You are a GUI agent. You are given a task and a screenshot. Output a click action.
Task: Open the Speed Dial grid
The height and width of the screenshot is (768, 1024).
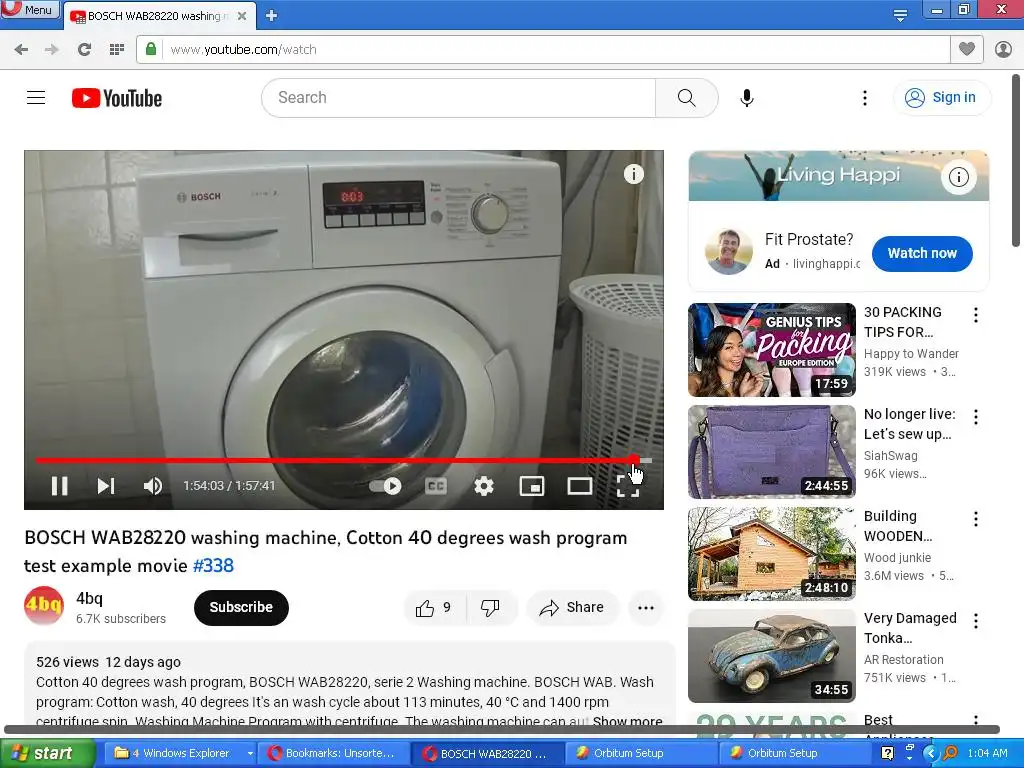pos(117,50)
